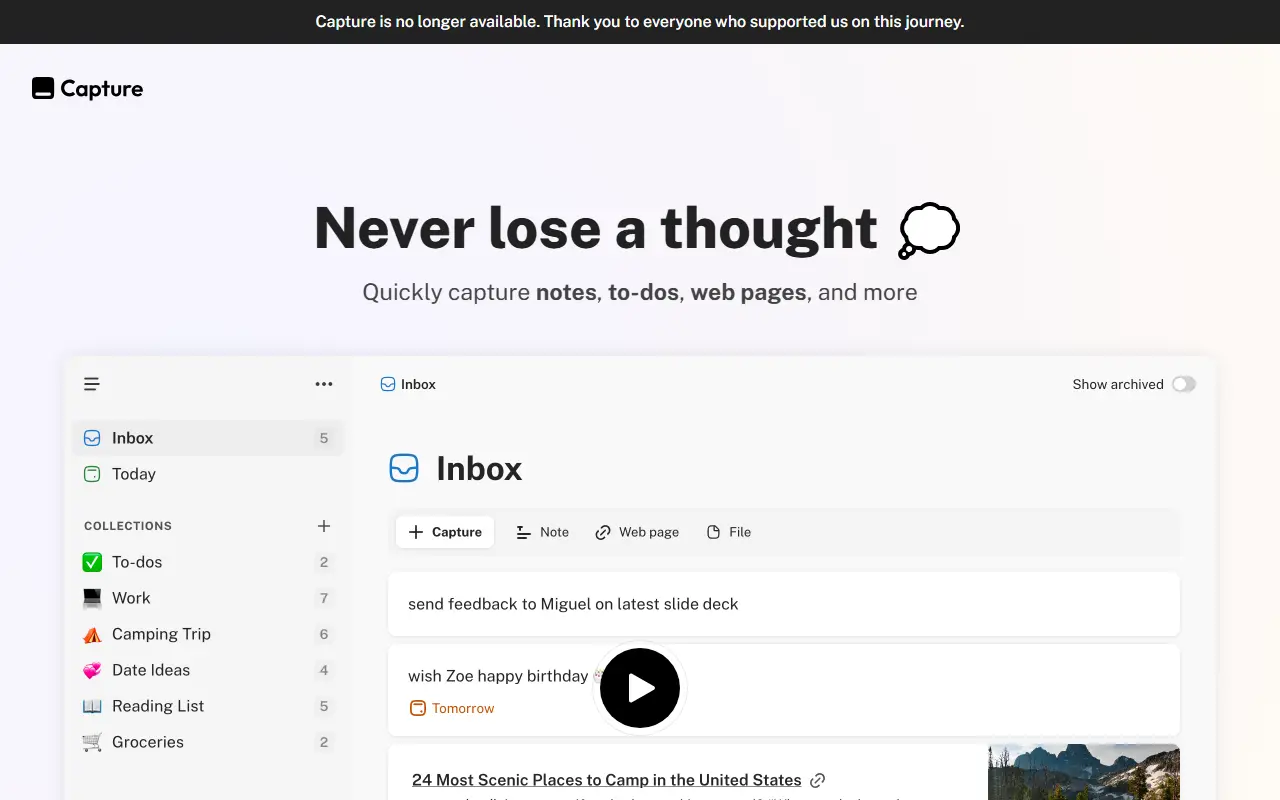Click the COLLECTIONS section header
The height and width of the screenshot is (800, 1280).
128,526
